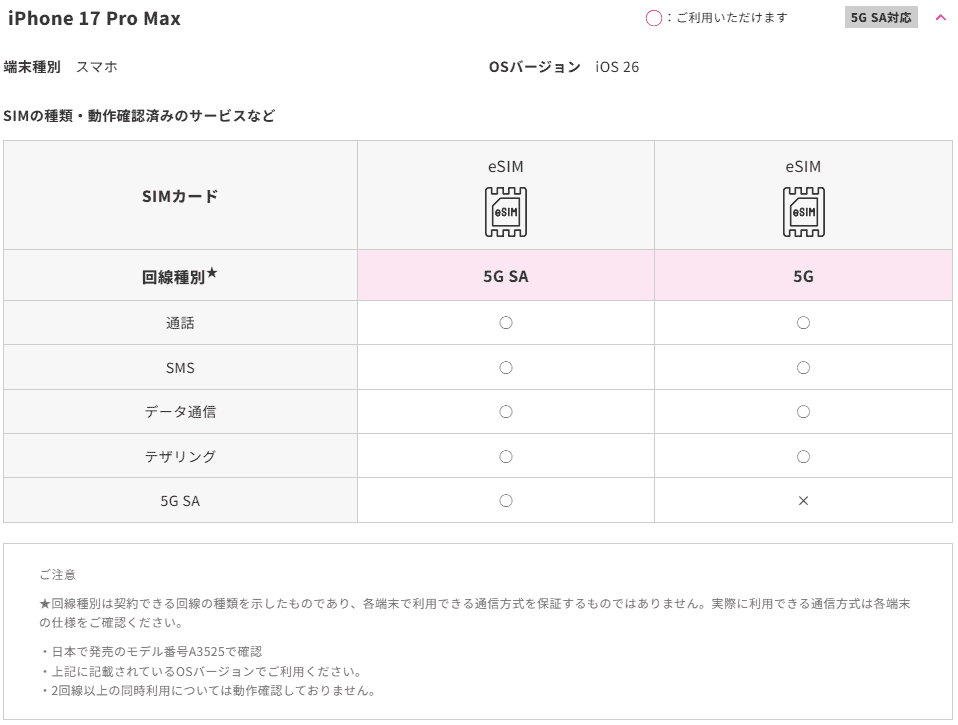Image resolution: width=958 pixels, height=725 pixels.
Task: Click the ご注意 notes heading
Action: point(57,575)
